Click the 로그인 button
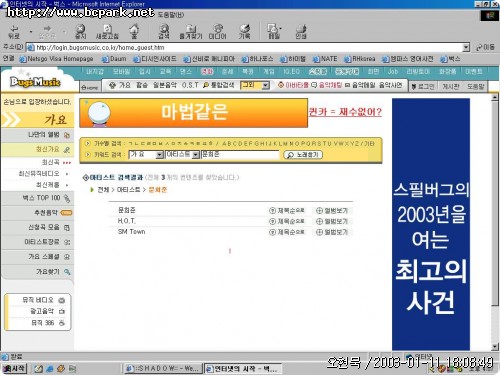Viewport: 500px width, 375px height. coord(423,87)
